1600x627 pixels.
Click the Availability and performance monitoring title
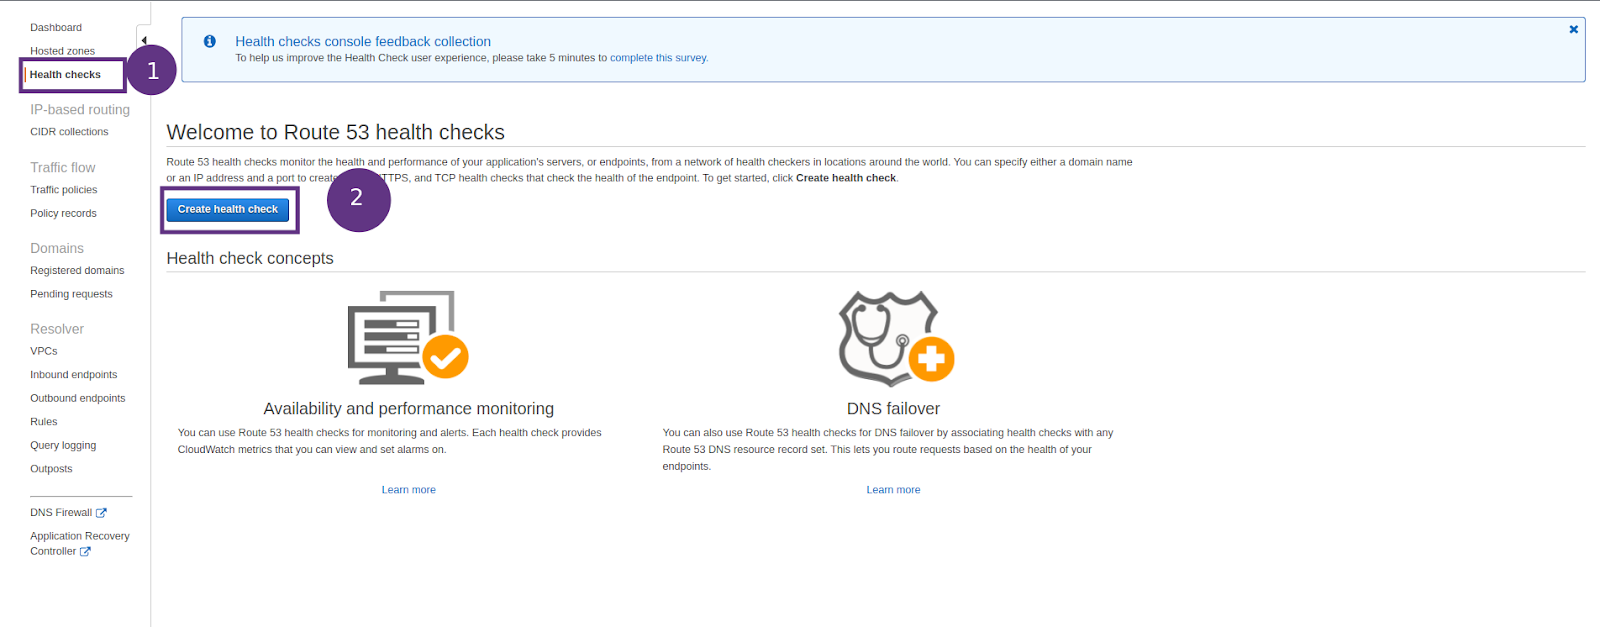[408, 409]
